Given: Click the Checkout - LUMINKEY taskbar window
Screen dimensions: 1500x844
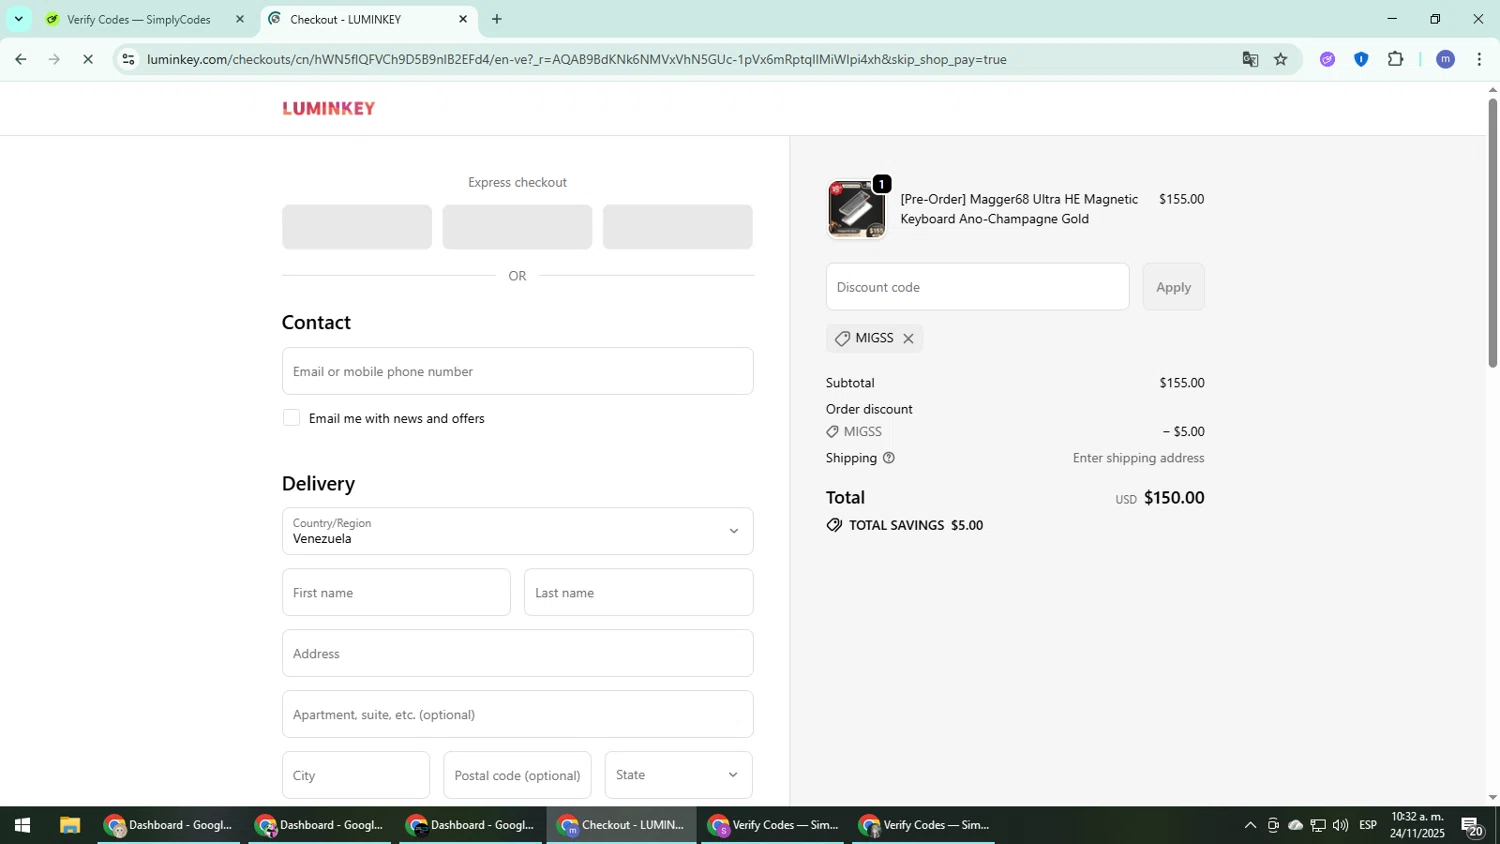Looking at the screenshot, I should tap(622, 826).
